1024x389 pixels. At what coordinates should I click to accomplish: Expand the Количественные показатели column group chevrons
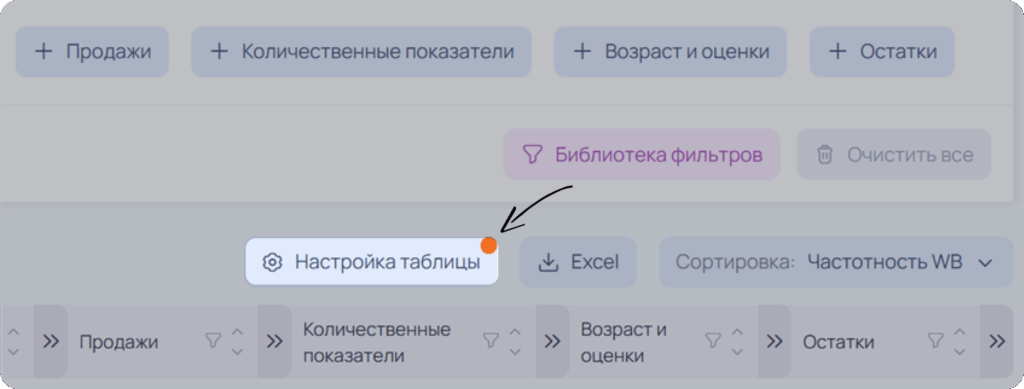[x=274, y=341]
